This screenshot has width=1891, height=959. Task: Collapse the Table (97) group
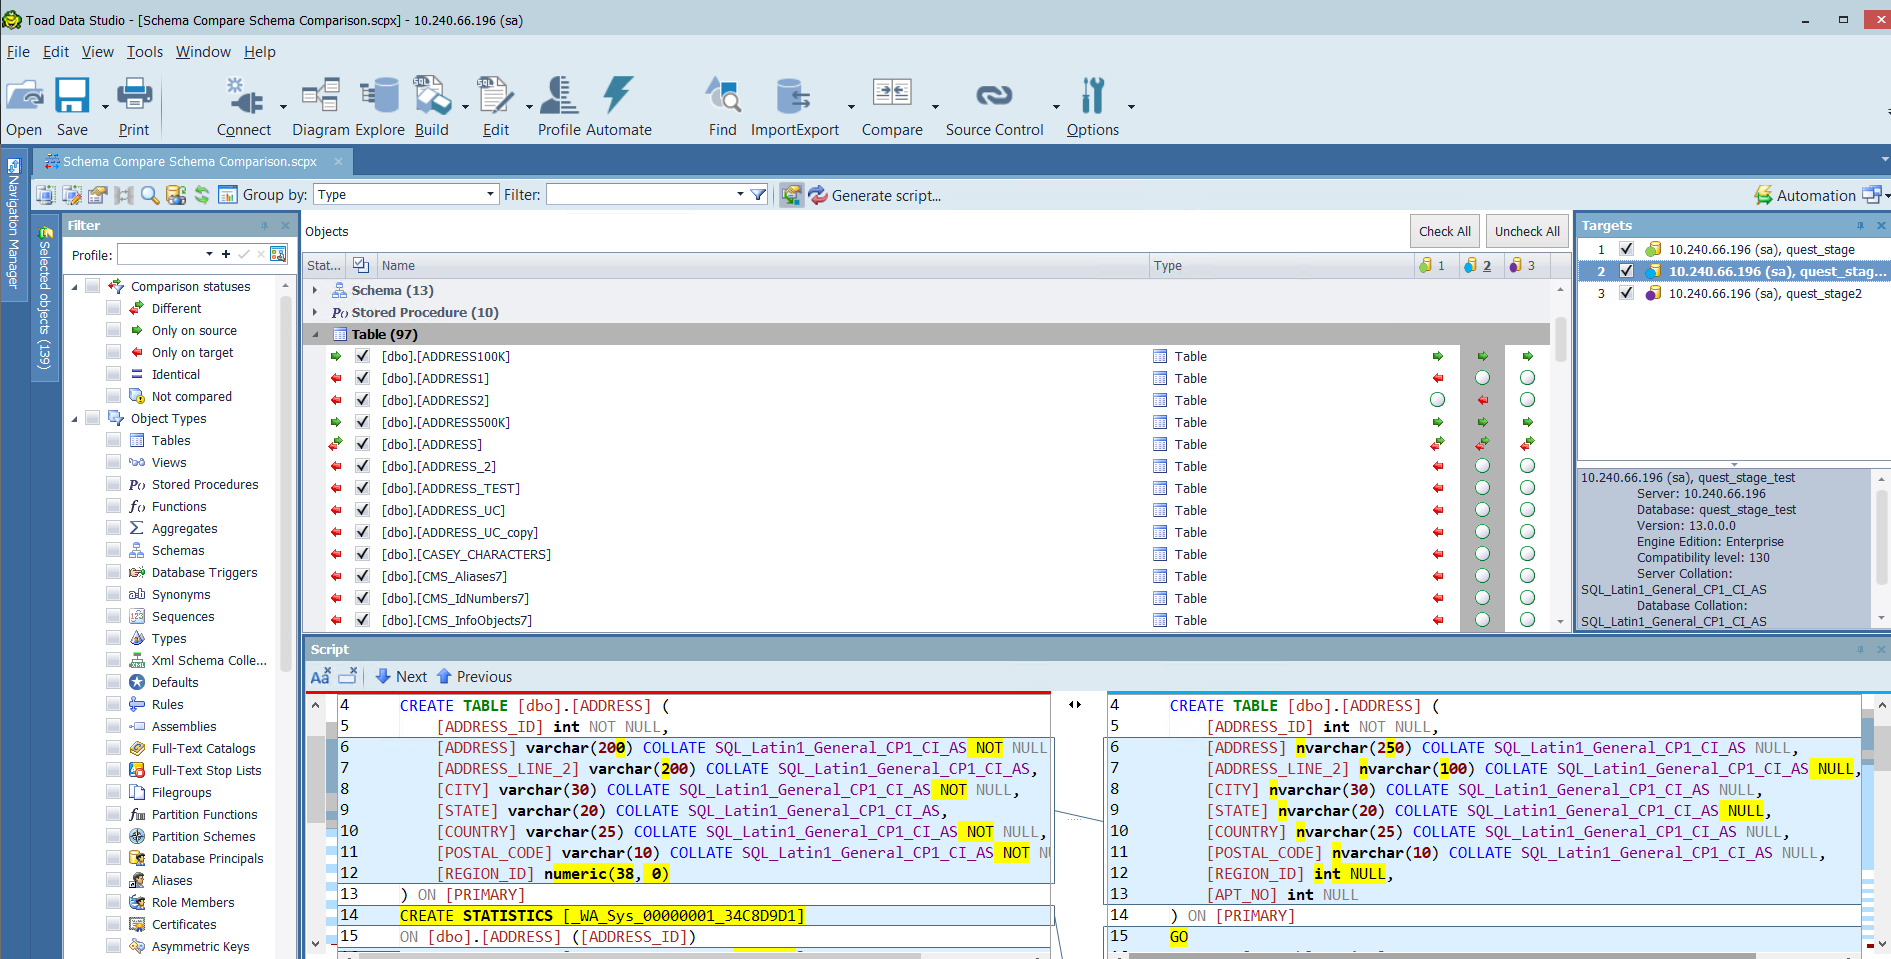314,334
